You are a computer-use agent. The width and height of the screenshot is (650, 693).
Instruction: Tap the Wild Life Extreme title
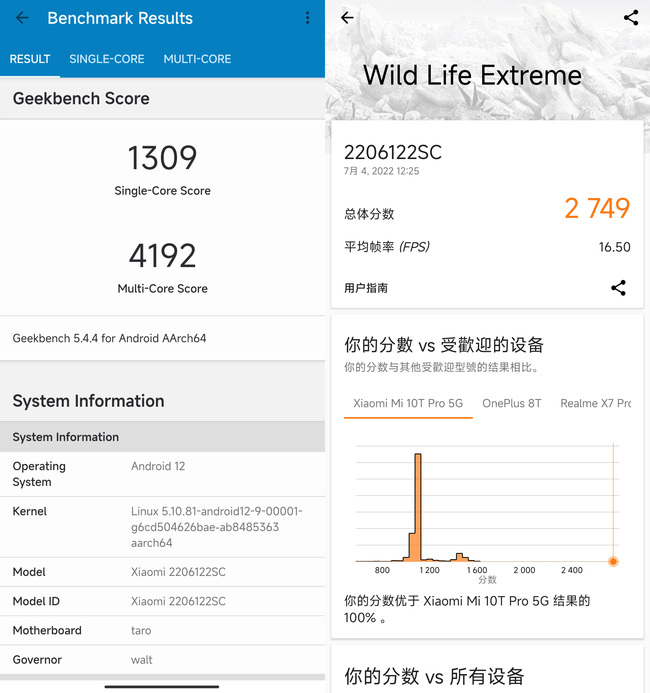[x=472, y=75]
